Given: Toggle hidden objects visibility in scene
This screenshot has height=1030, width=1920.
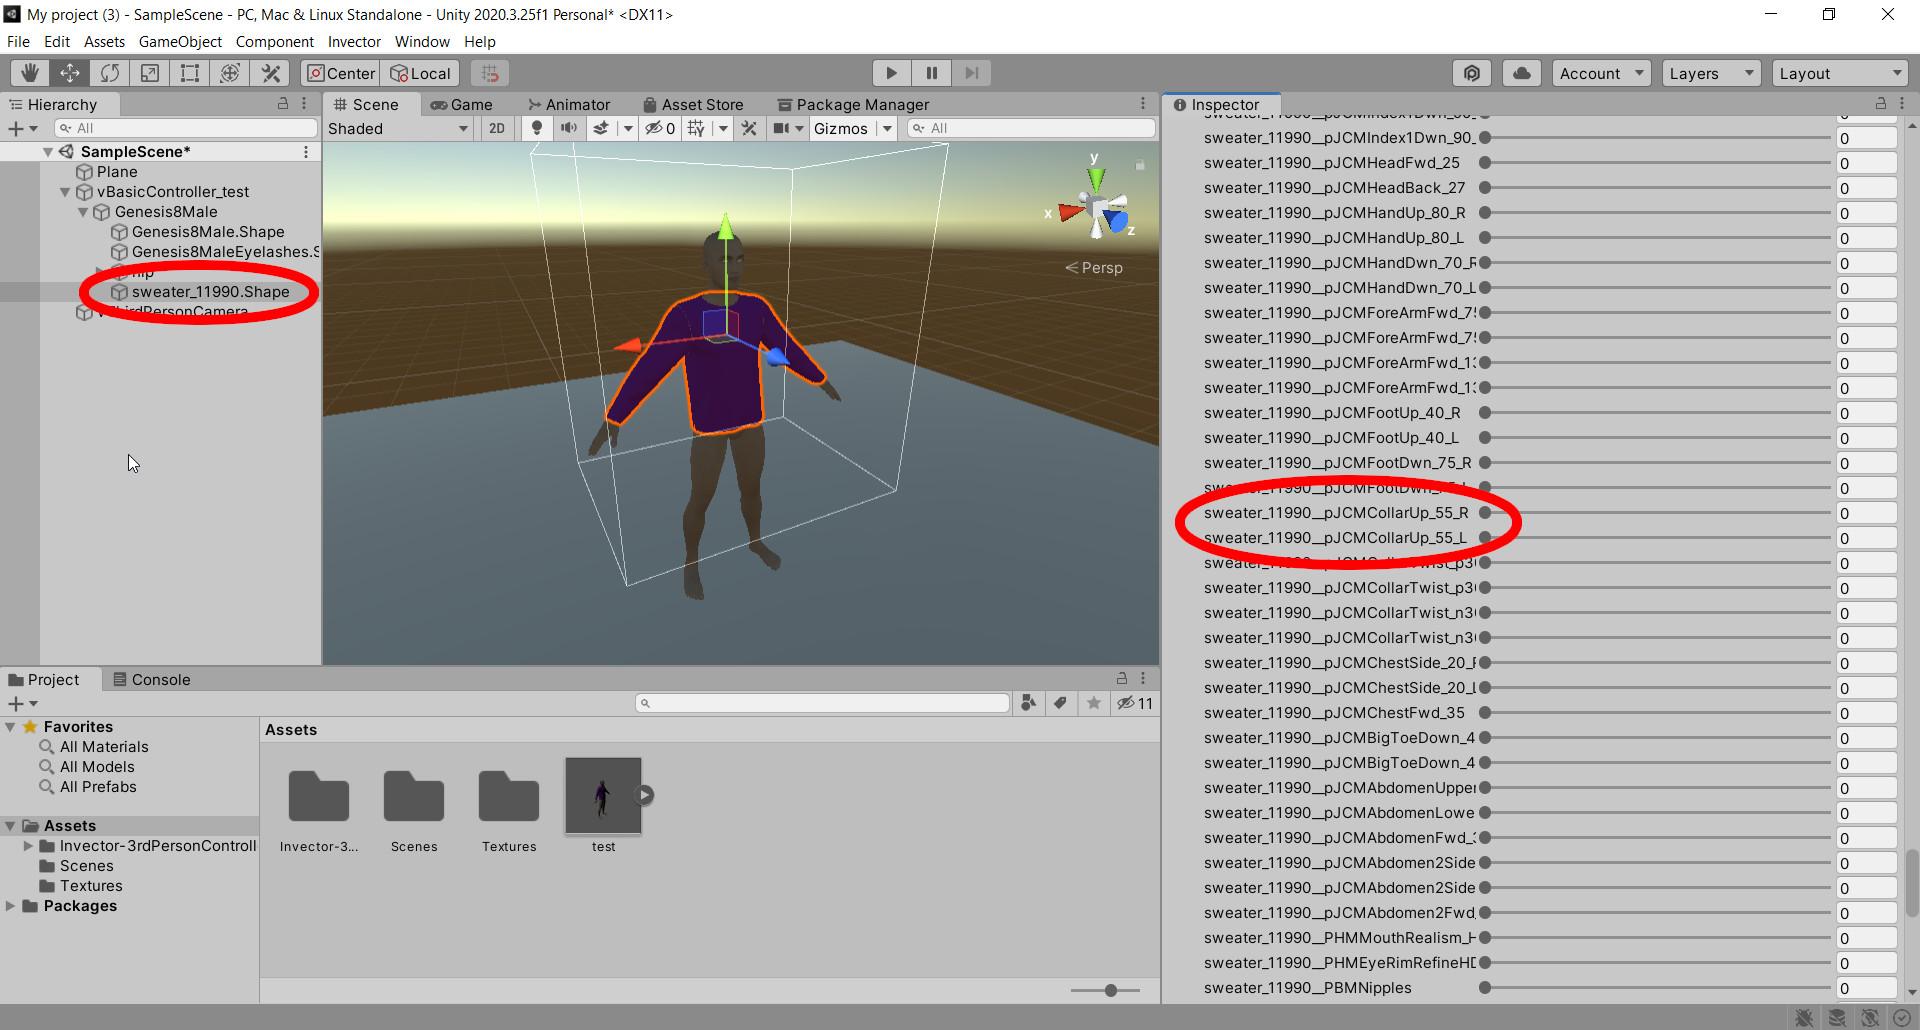Looking at the screenshot, I should click(660, 128).
